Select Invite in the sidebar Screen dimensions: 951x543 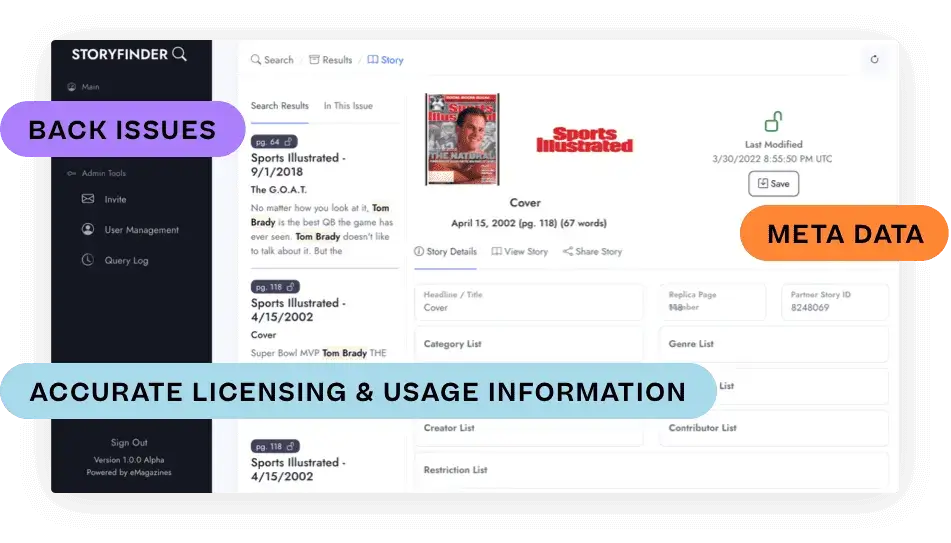pyautogui.click(x=115, y=199)
